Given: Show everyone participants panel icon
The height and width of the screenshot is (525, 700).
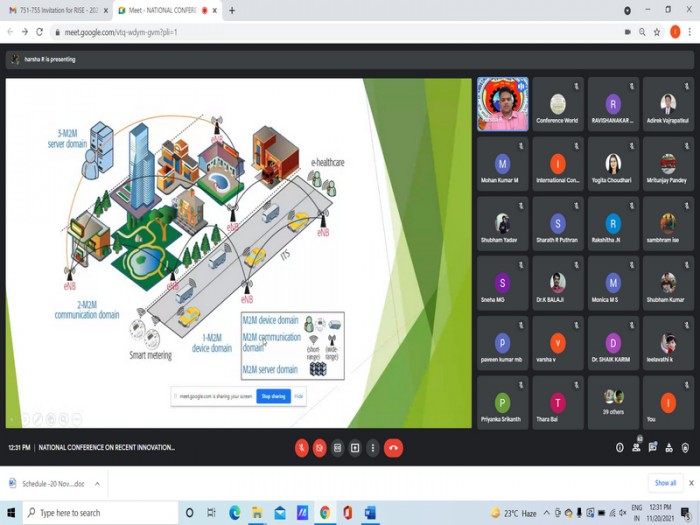Looking at the screenshot, I should click(636, 448).
